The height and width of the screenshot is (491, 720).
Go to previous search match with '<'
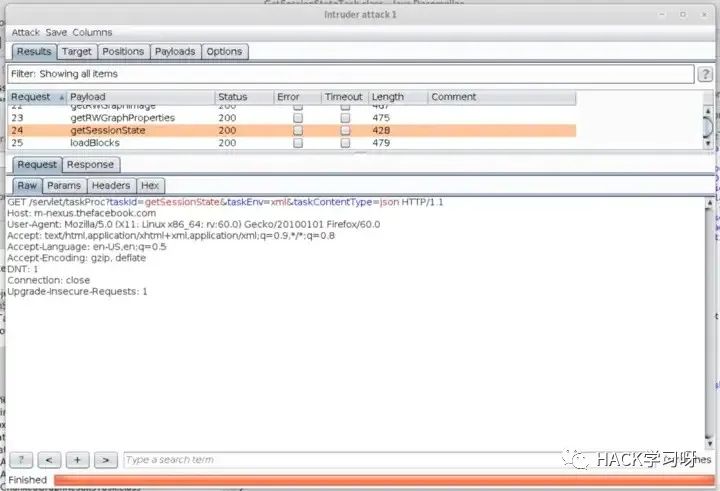(49, 460)
